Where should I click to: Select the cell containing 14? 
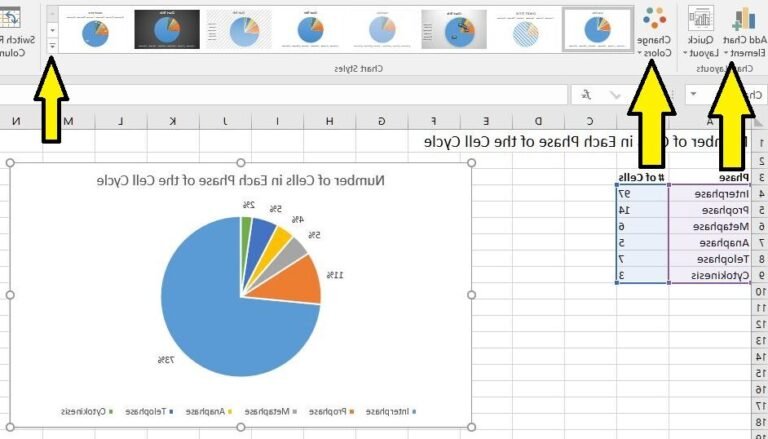pos(643,210)
